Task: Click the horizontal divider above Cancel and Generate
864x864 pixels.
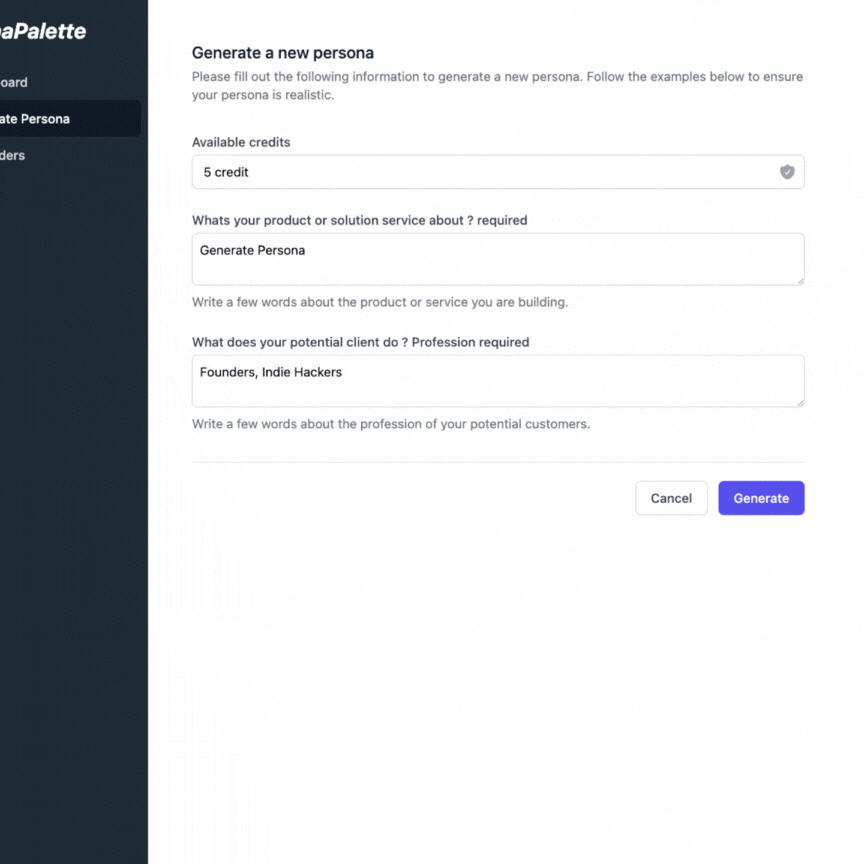Action: (498, 462)
